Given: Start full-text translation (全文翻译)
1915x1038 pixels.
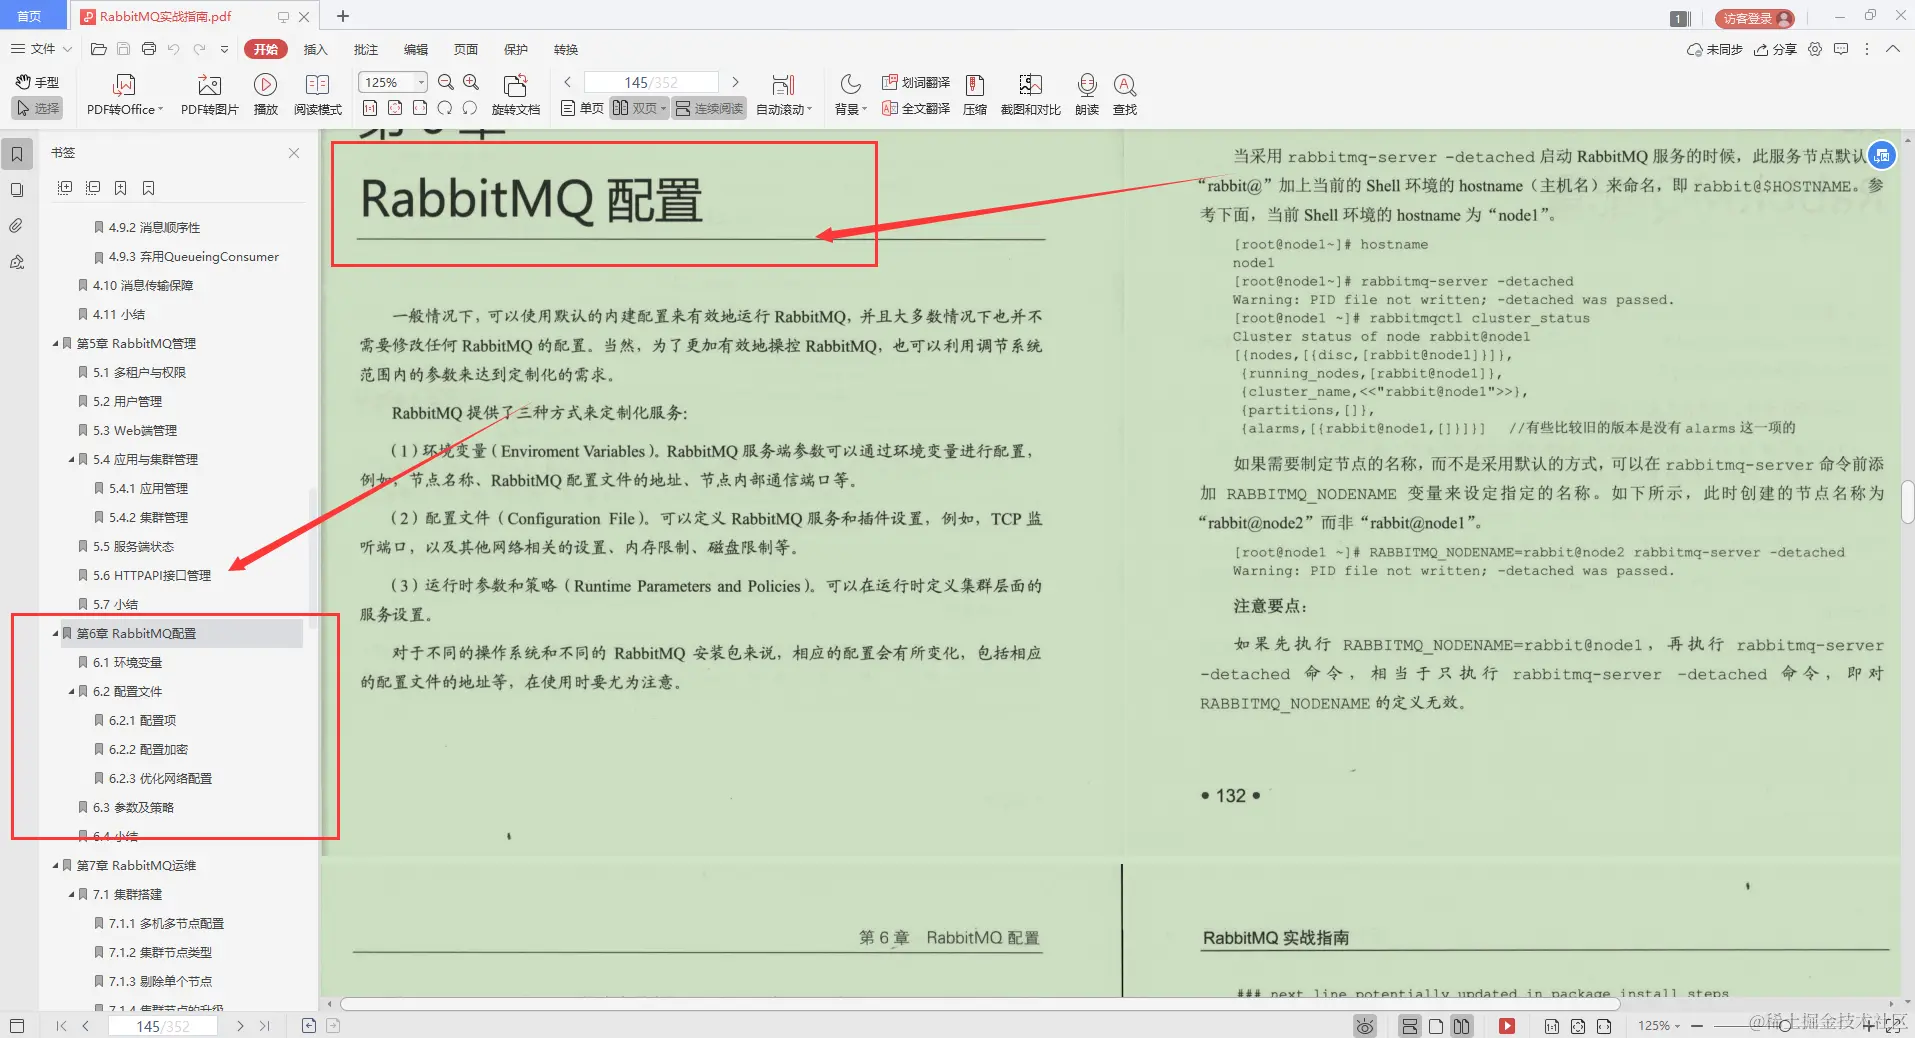Looking at the screenshot, I should [915, 107].
